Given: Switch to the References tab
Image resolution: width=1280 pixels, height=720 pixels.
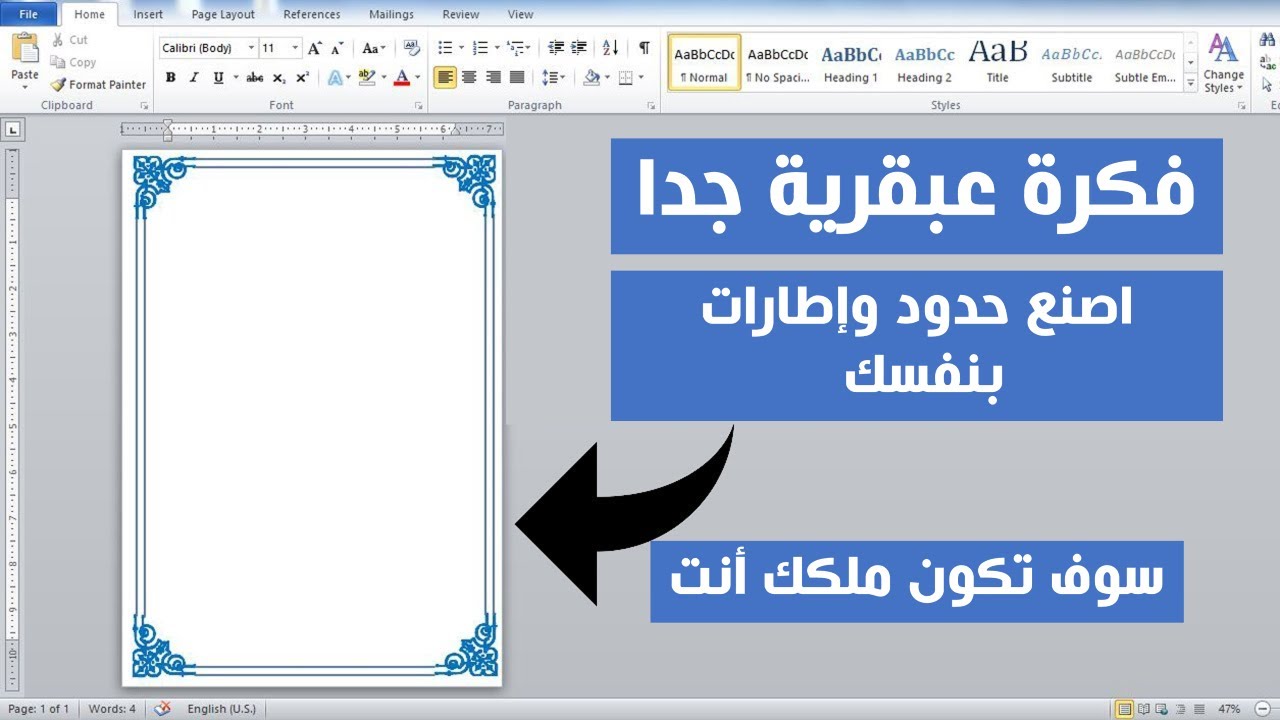Looking at the screenshot, I should [311, 15].
